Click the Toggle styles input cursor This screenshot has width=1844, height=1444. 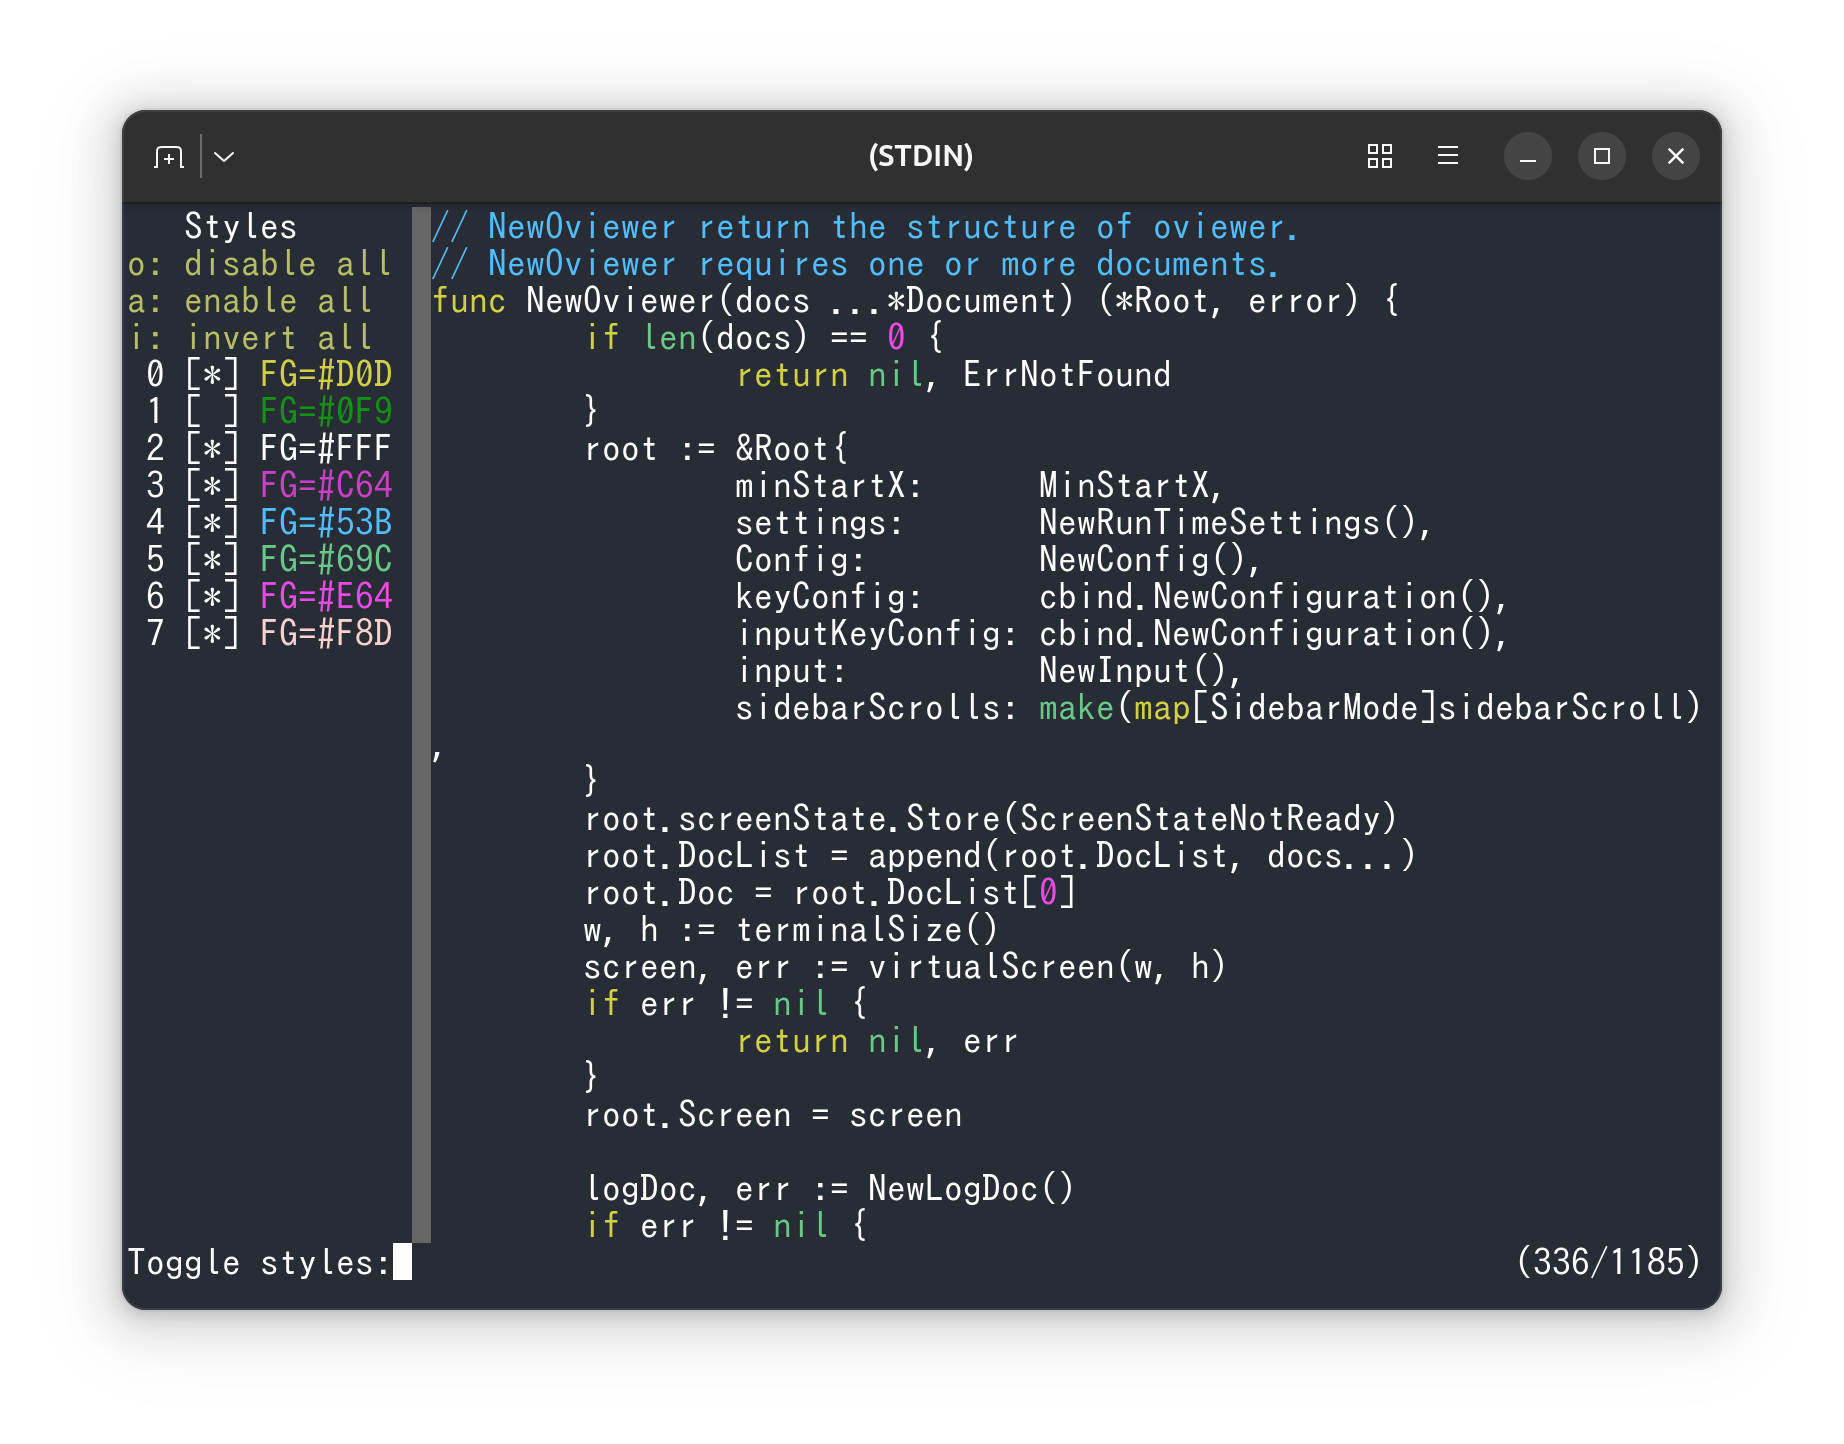[402, 1262]
